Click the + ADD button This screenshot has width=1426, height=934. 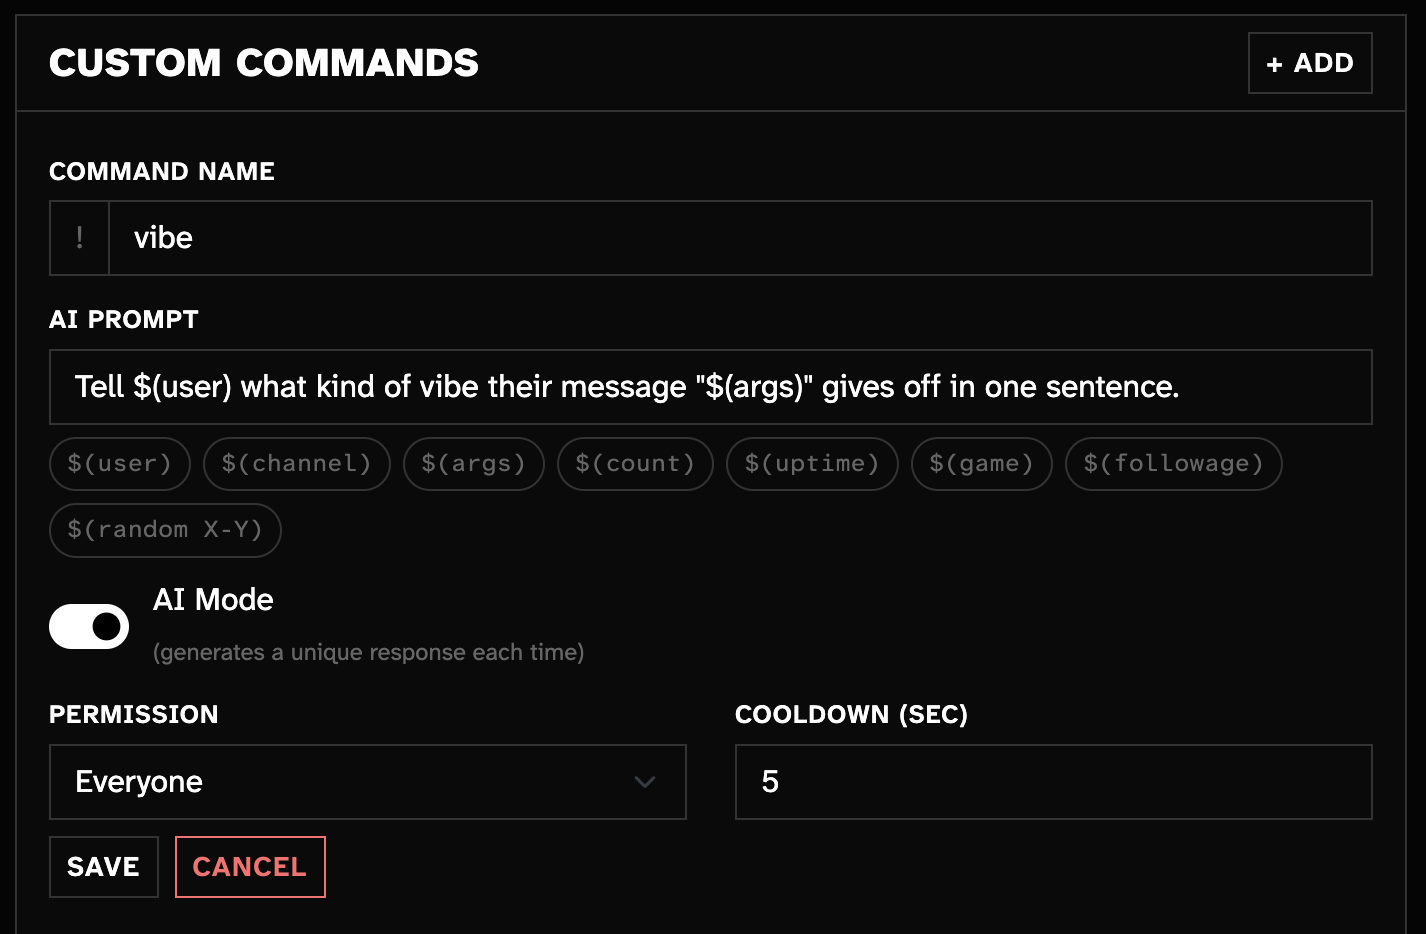click(1310, 63)
